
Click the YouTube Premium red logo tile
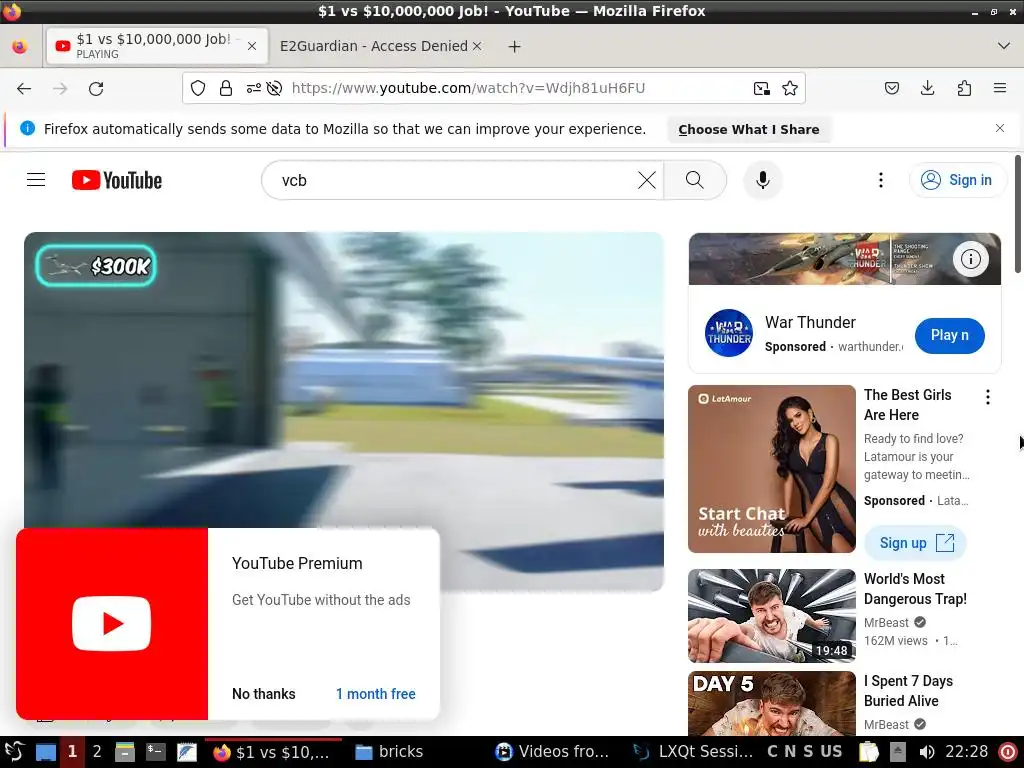point(112,624)
